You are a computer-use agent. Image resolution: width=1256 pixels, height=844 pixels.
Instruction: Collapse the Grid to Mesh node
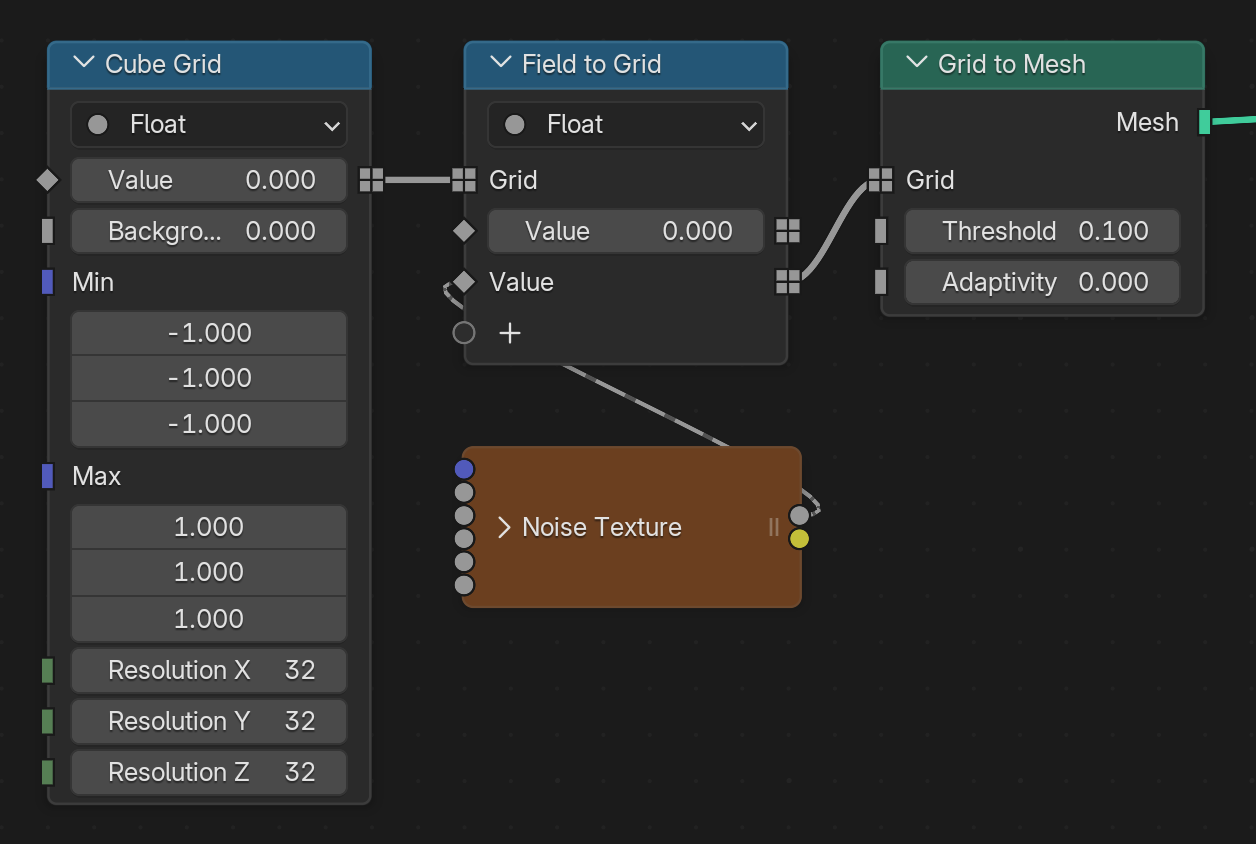[x=916, y=64]
